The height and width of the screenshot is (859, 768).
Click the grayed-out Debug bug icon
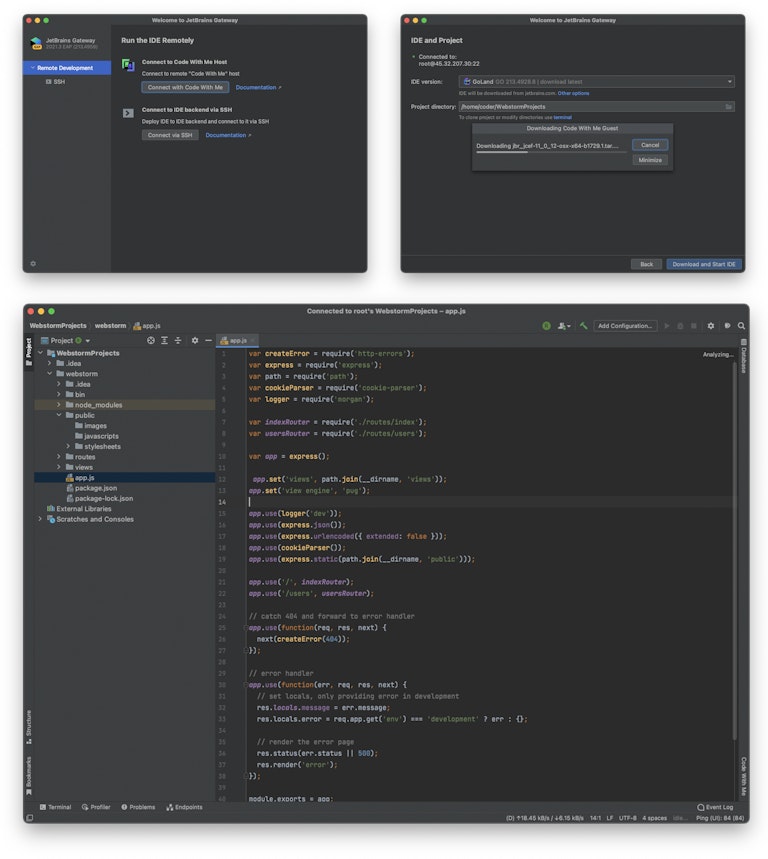(680, 325)
